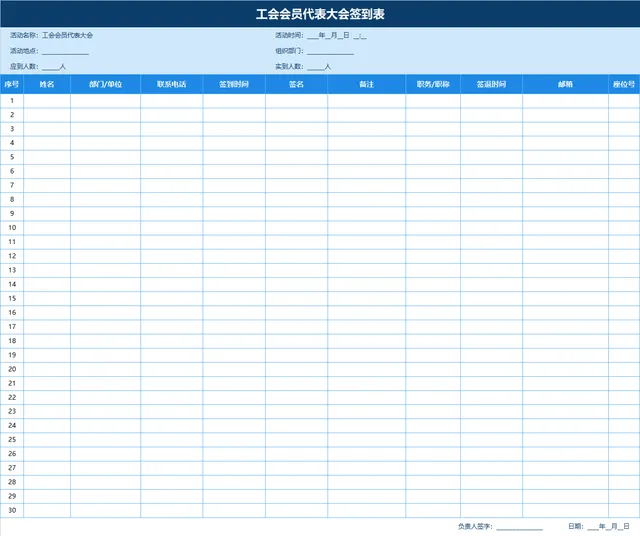Screen dimensions: 640x536
Task: Click row number 13
Action: (x=12, y=270)
